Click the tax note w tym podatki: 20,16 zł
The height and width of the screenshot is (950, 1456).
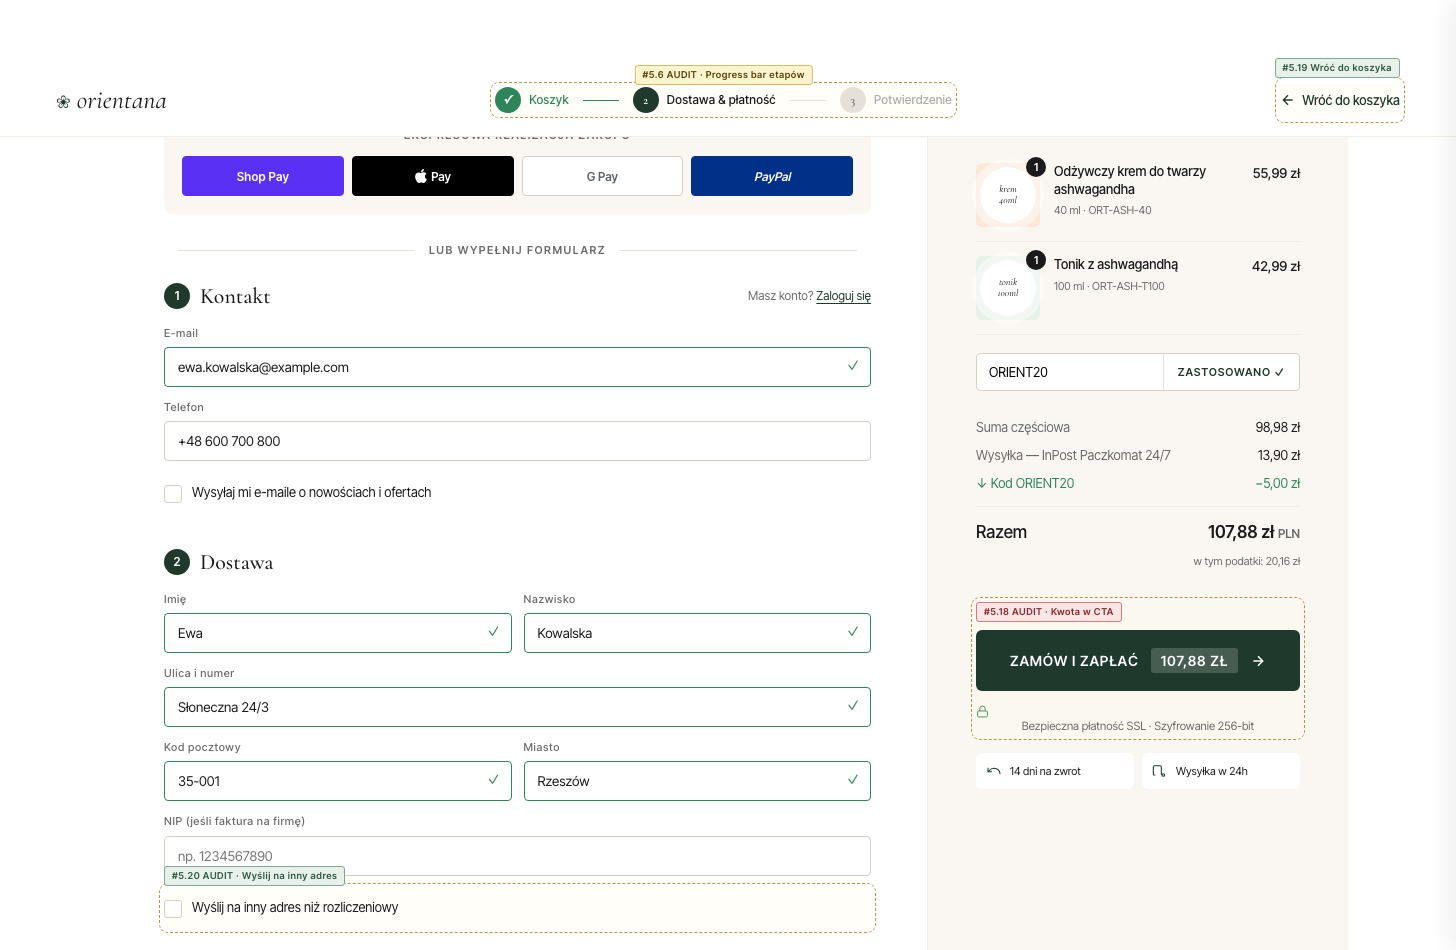click(x=1247, y=561)
